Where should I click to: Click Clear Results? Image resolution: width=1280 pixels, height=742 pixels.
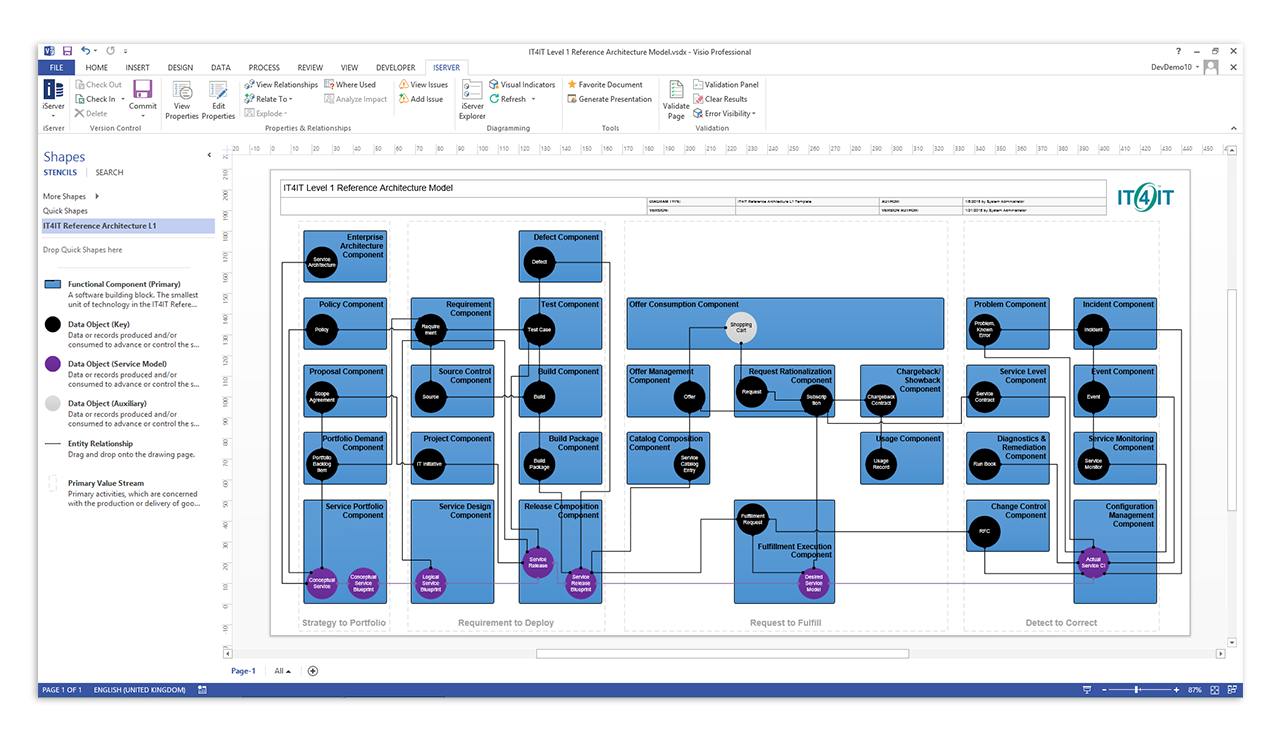[720, 99]
